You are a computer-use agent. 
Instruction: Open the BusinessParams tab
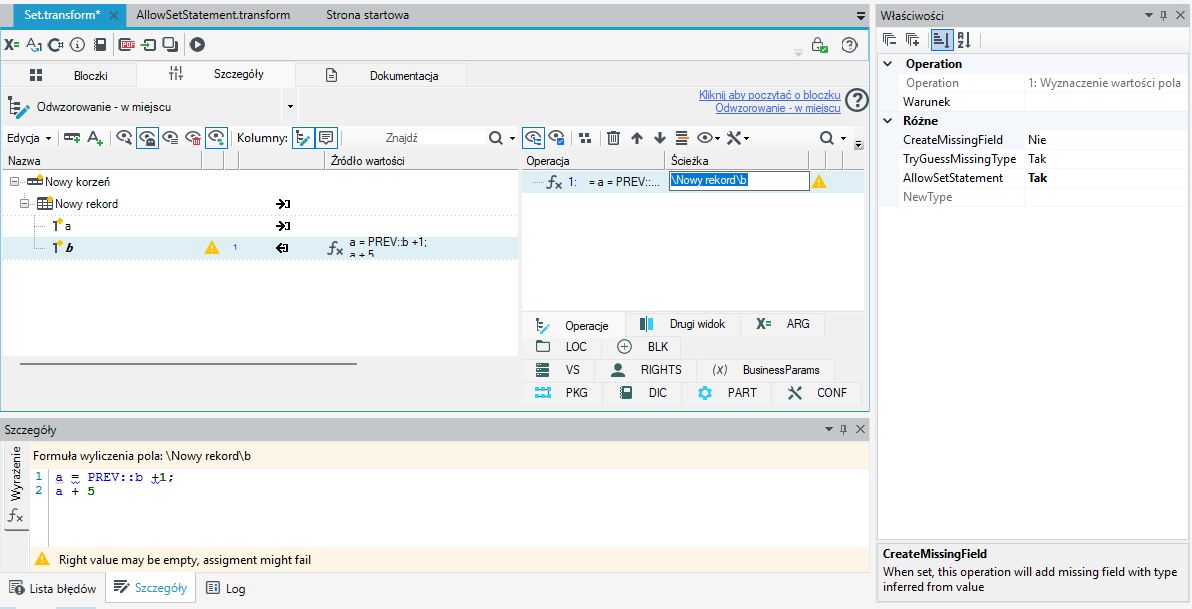click(x=766, y=370)
